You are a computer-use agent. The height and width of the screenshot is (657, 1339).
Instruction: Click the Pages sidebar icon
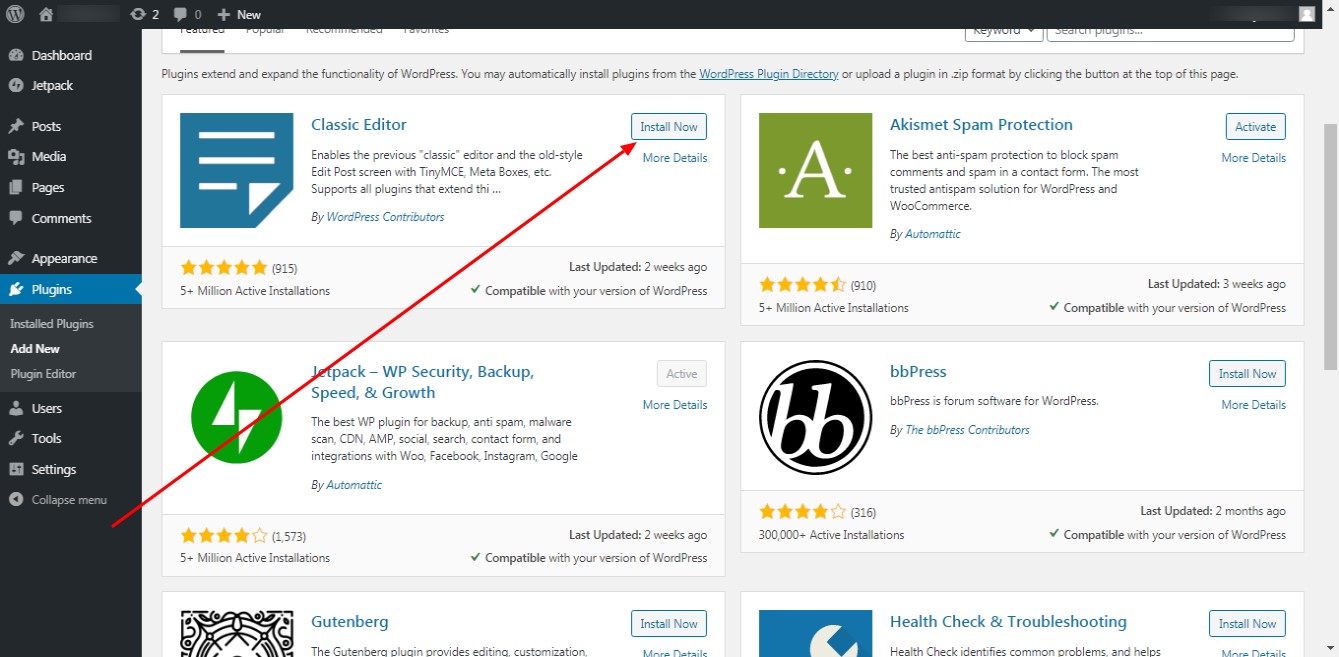pos(16,187)
